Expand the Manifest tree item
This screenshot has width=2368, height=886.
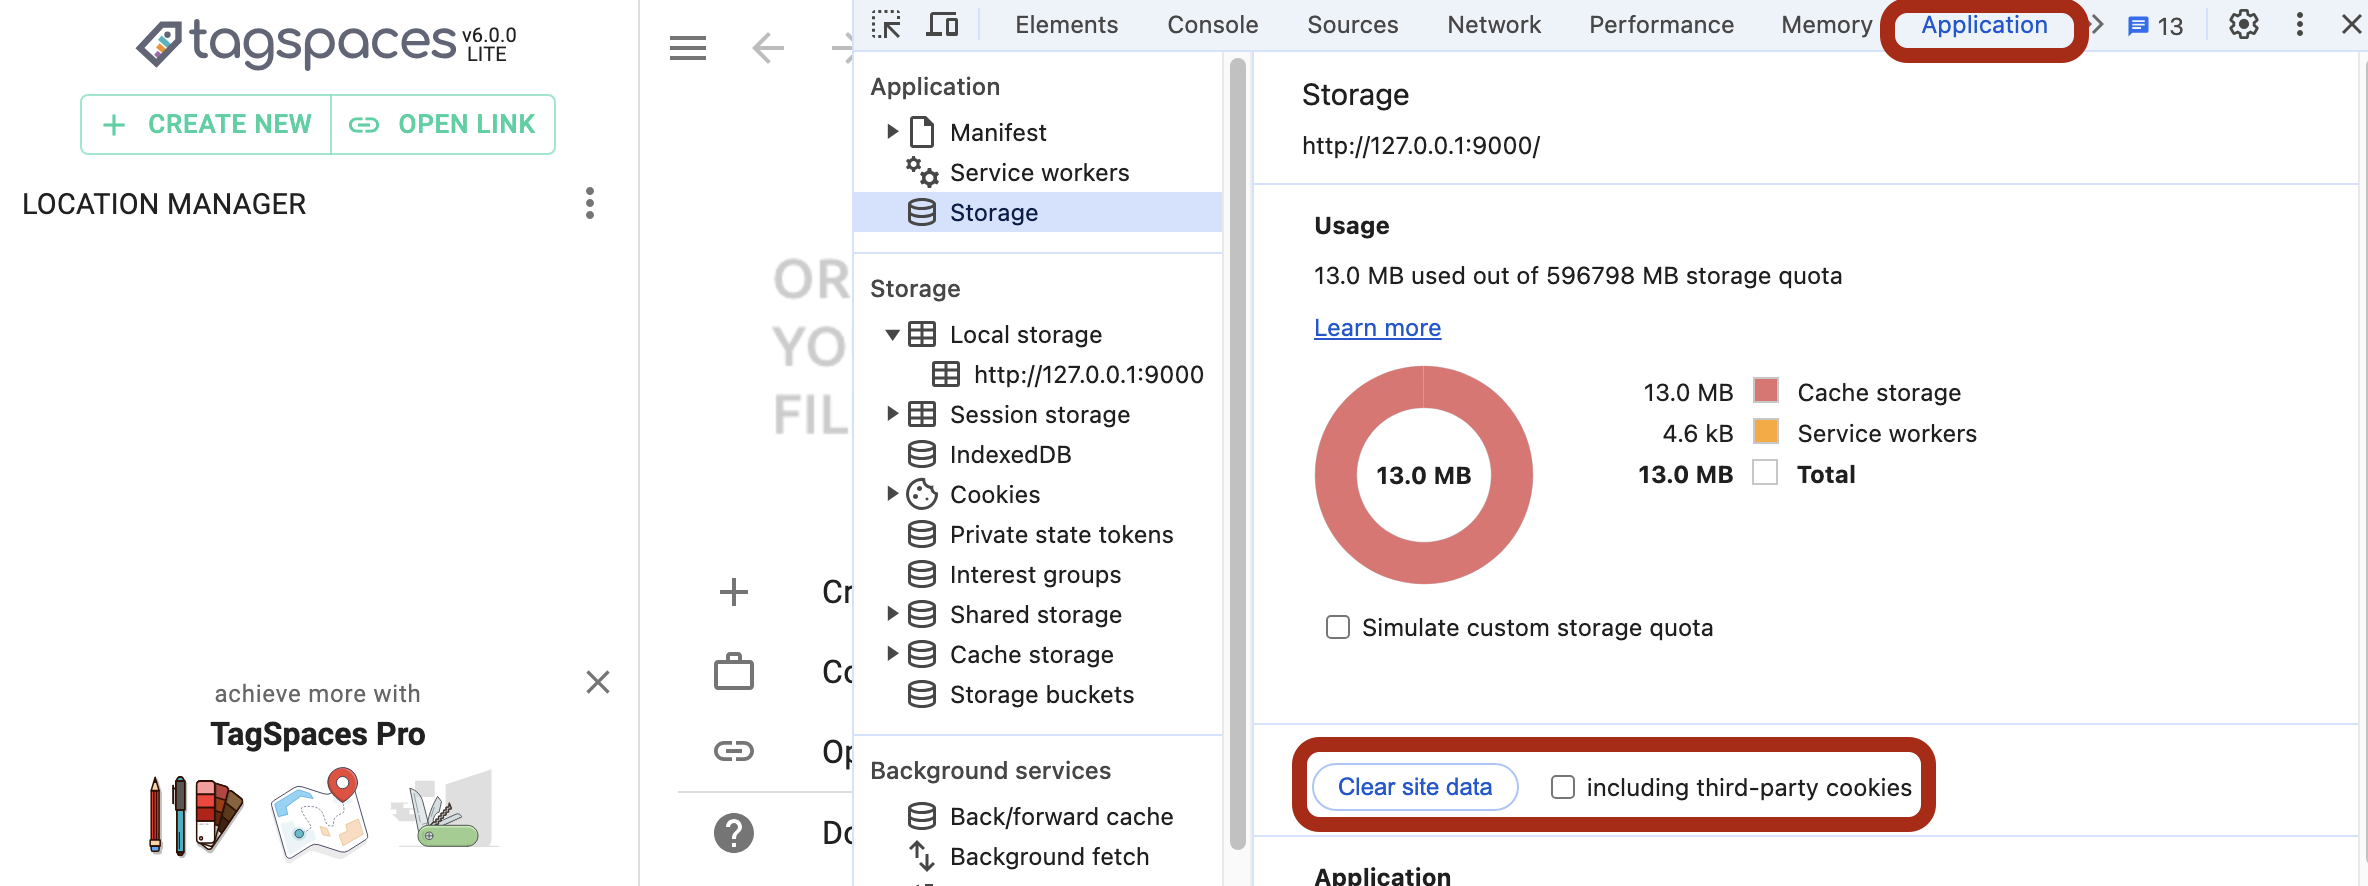(x=892, y=132)
